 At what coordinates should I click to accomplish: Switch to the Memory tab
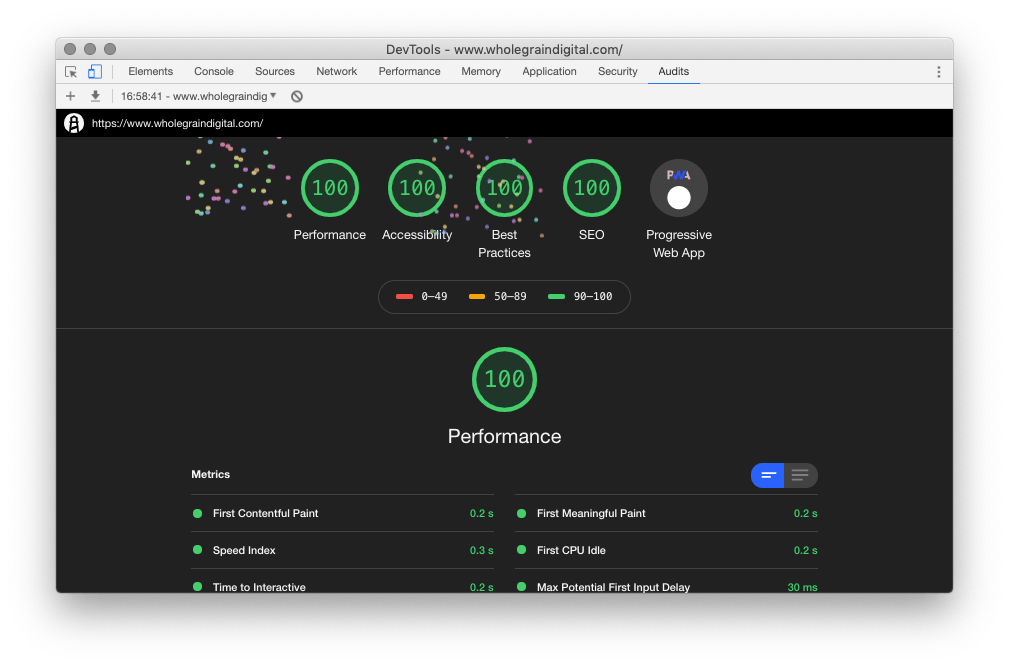click(x=481, y=71)
